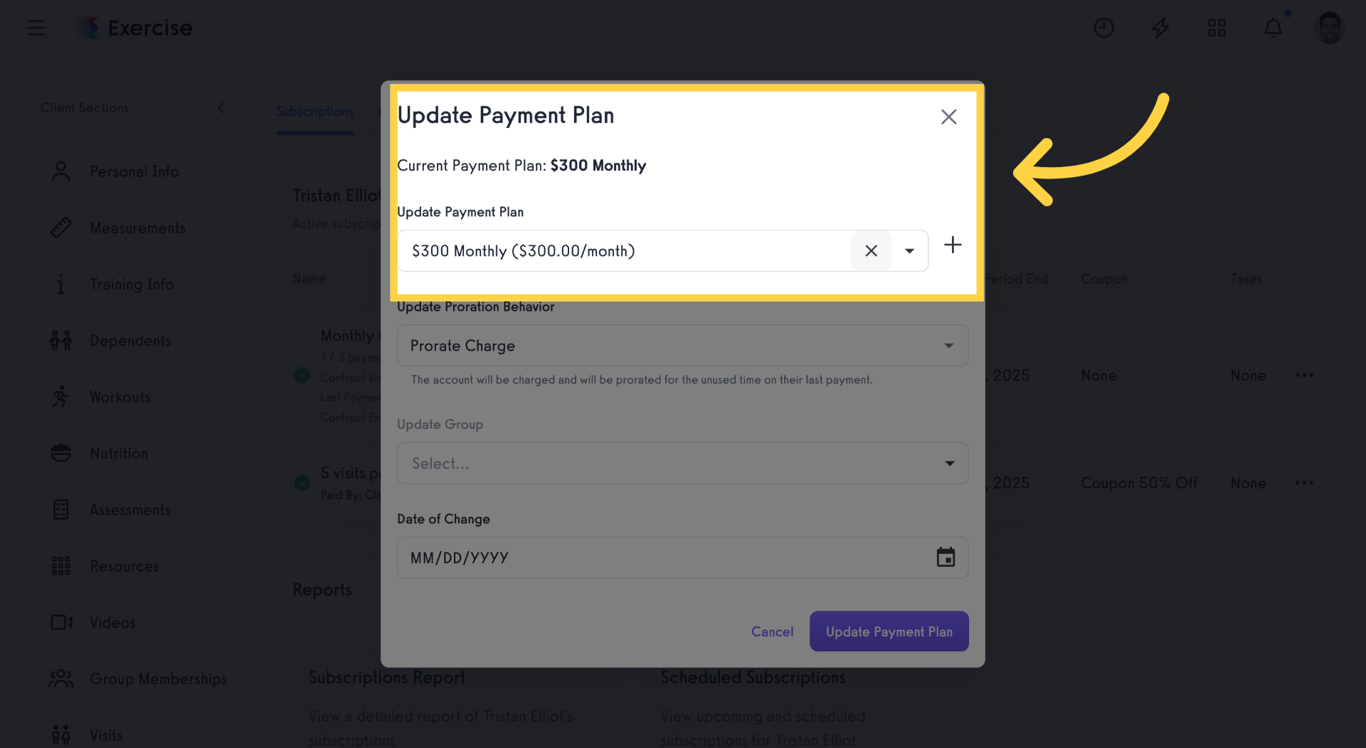Click Cancel in the dialog
1366x748 pixels.
click(x=772, y=631)
